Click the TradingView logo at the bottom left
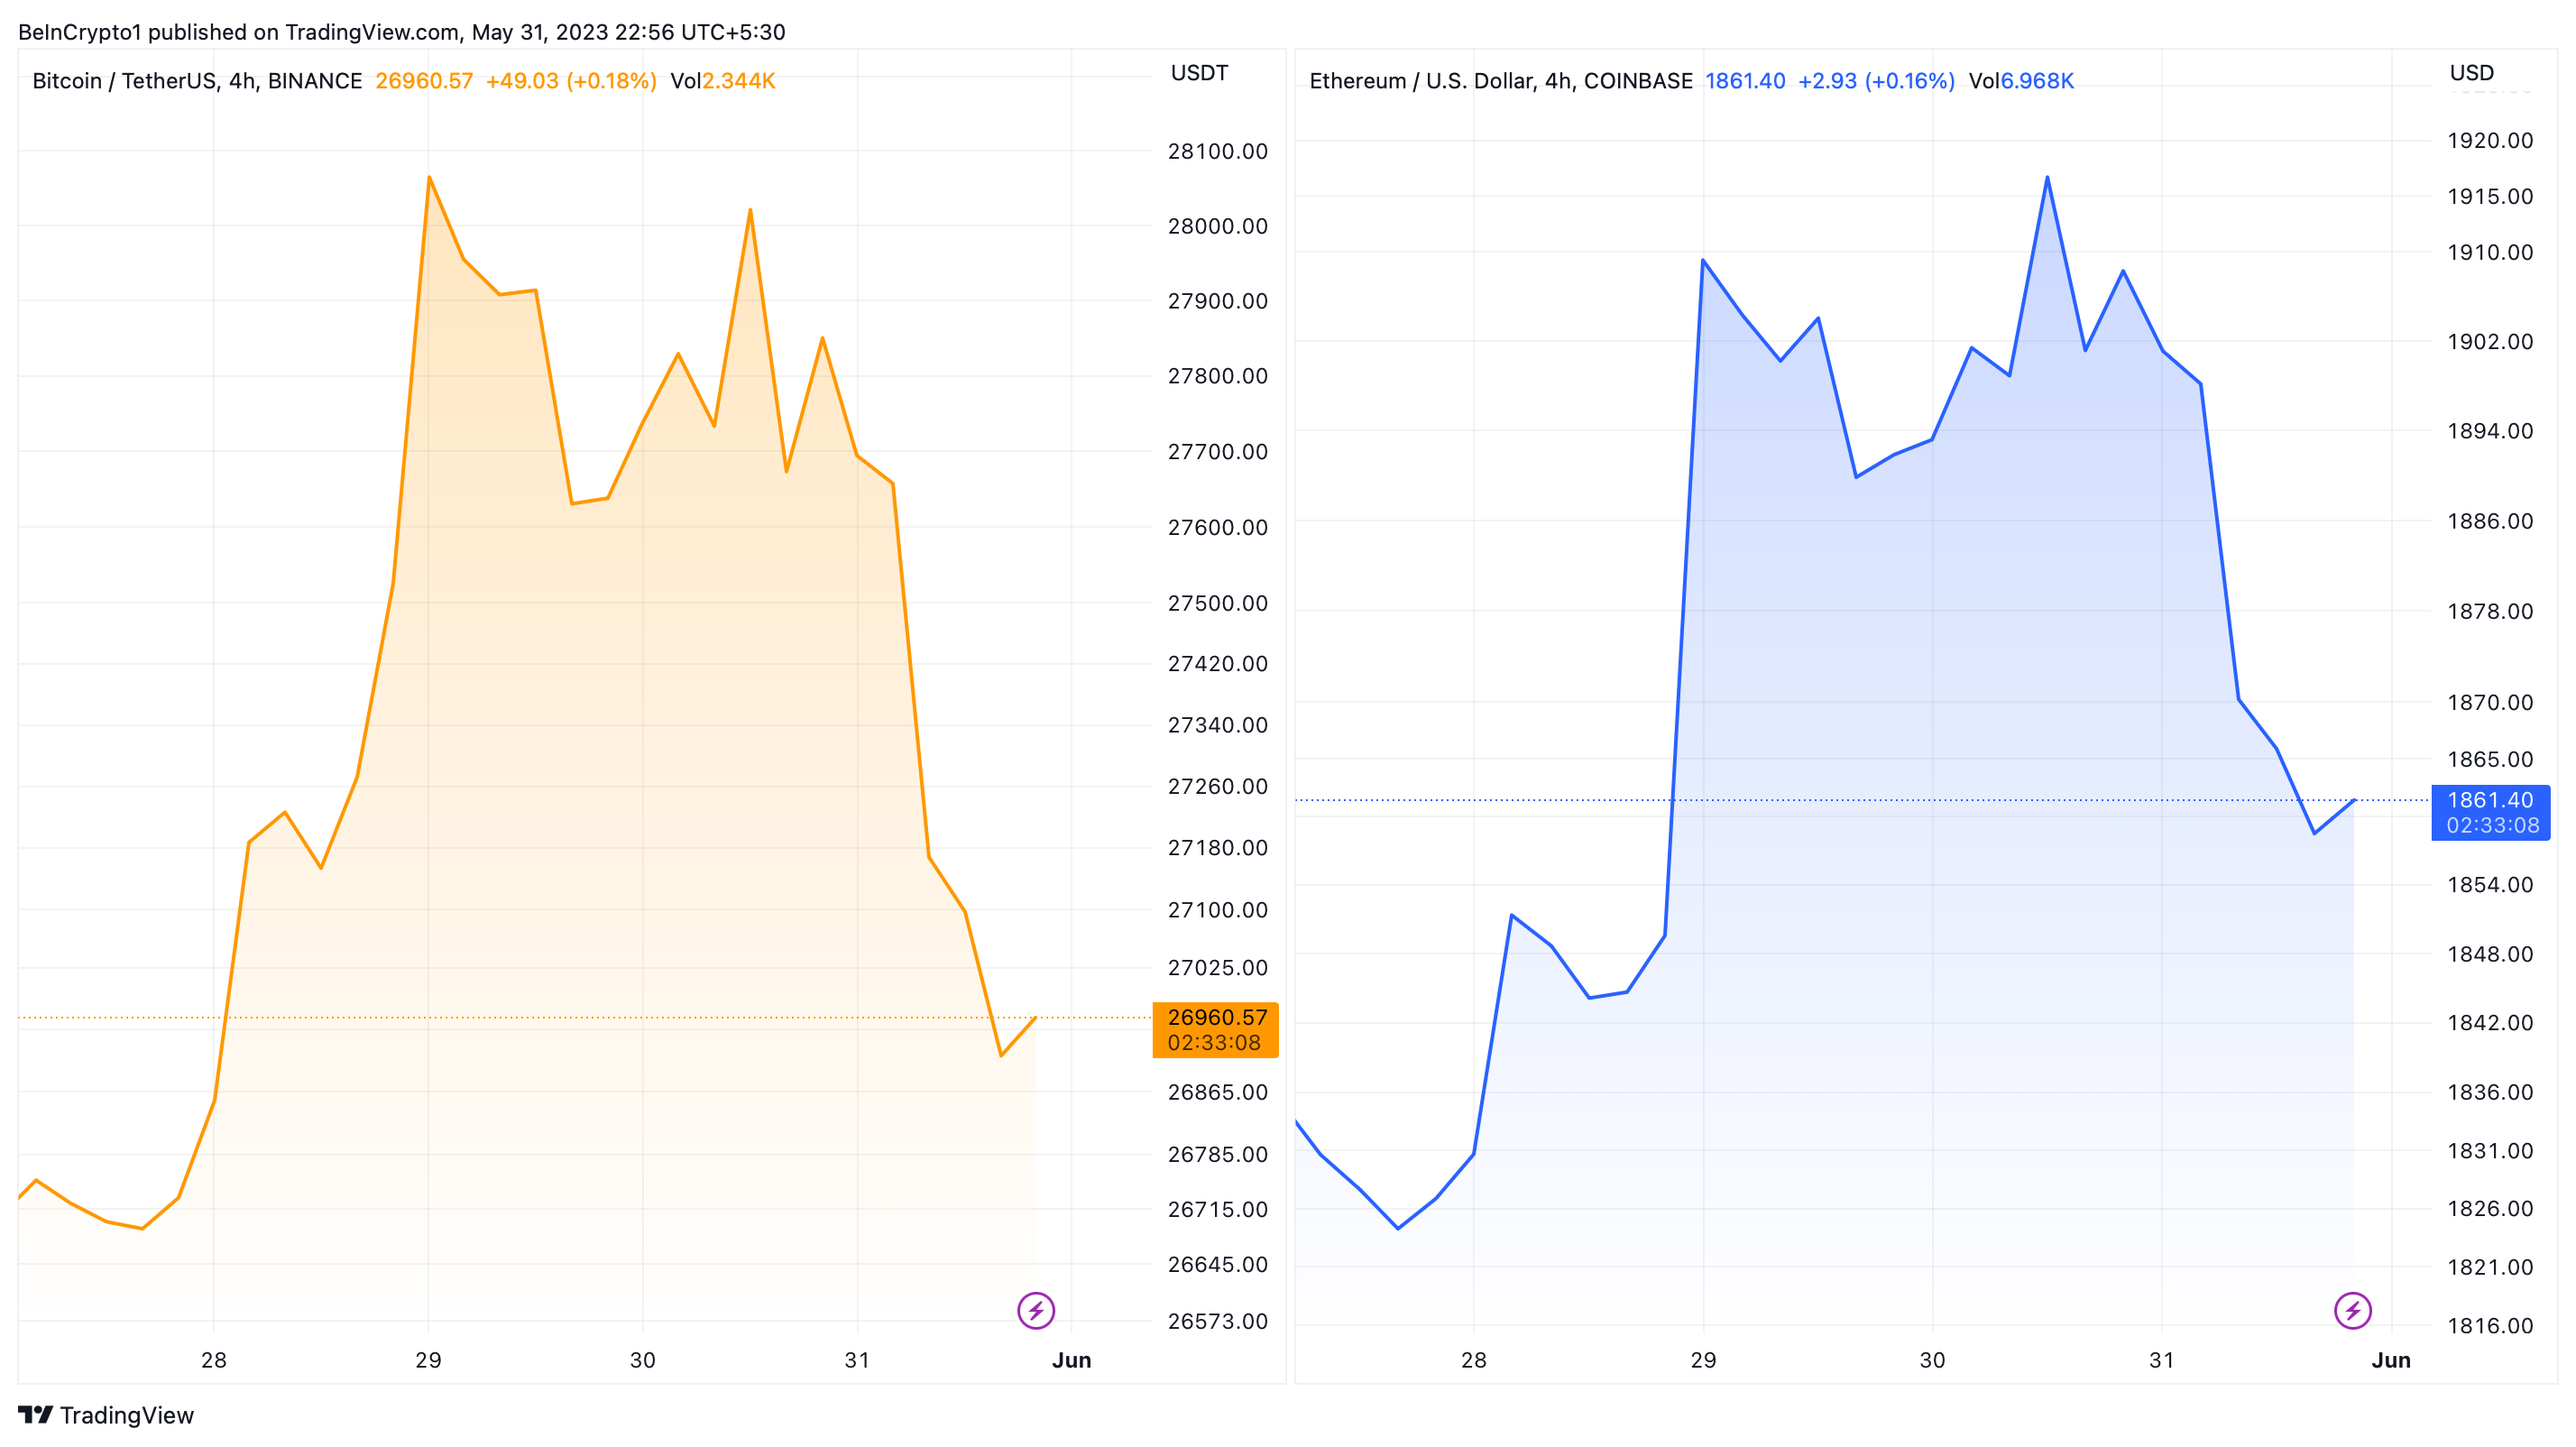The image size is (2576, 1447). [35, 1414]
